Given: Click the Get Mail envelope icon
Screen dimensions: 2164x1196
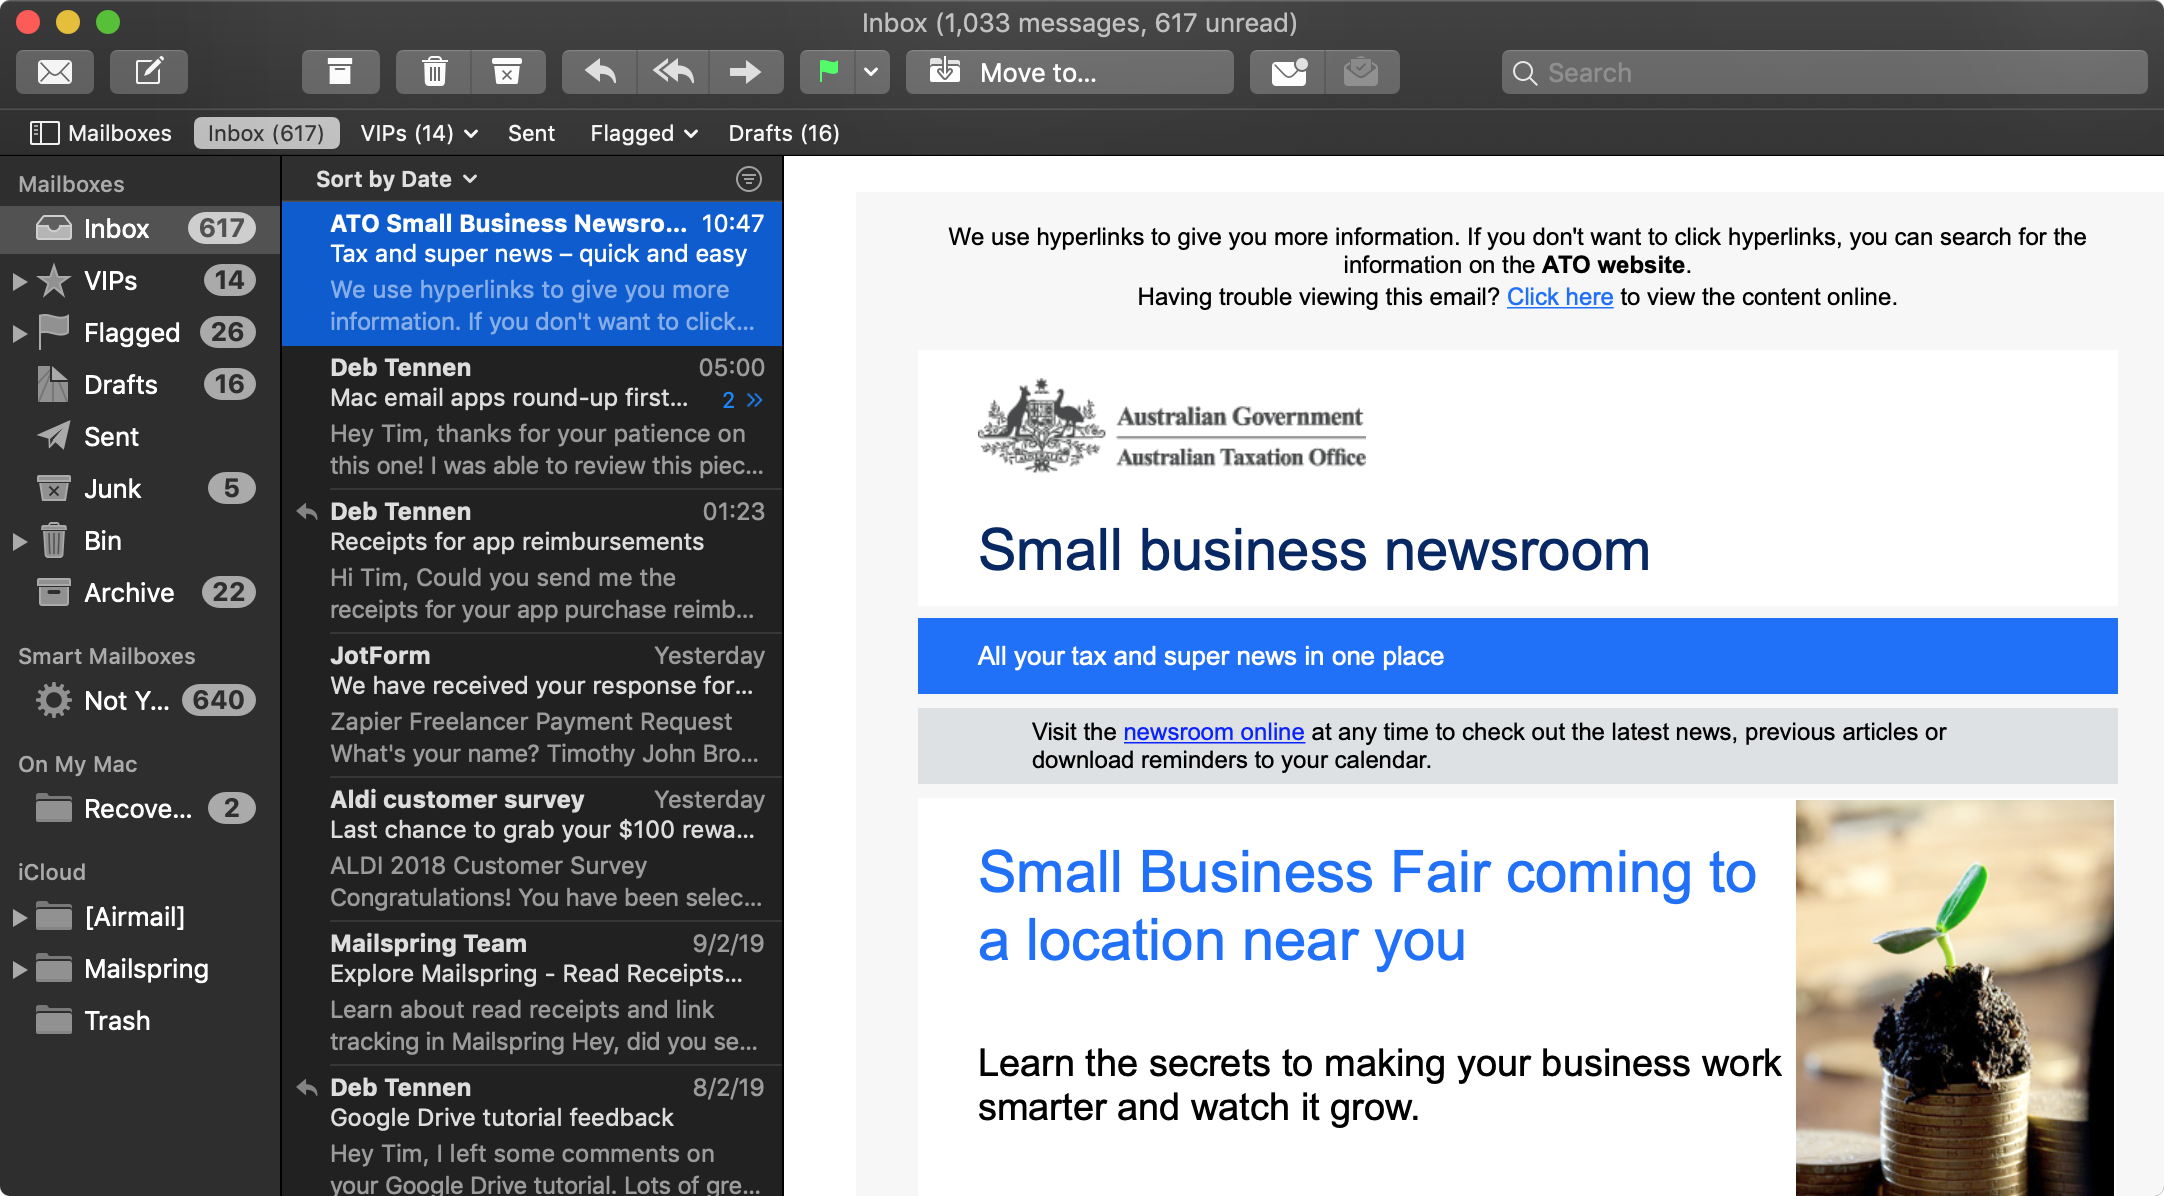Looking at the screenshot, I should point(55,72).
